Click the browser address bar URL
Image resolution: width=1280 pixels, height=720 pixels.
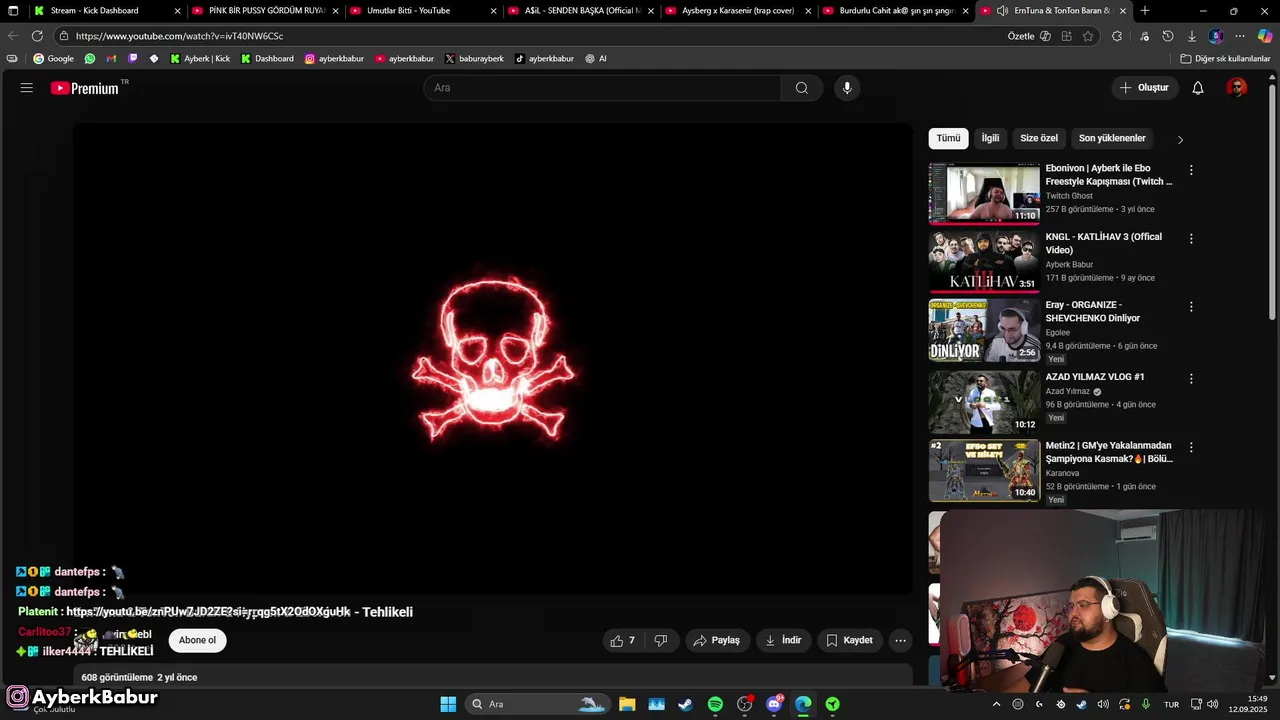pos(179,36)
